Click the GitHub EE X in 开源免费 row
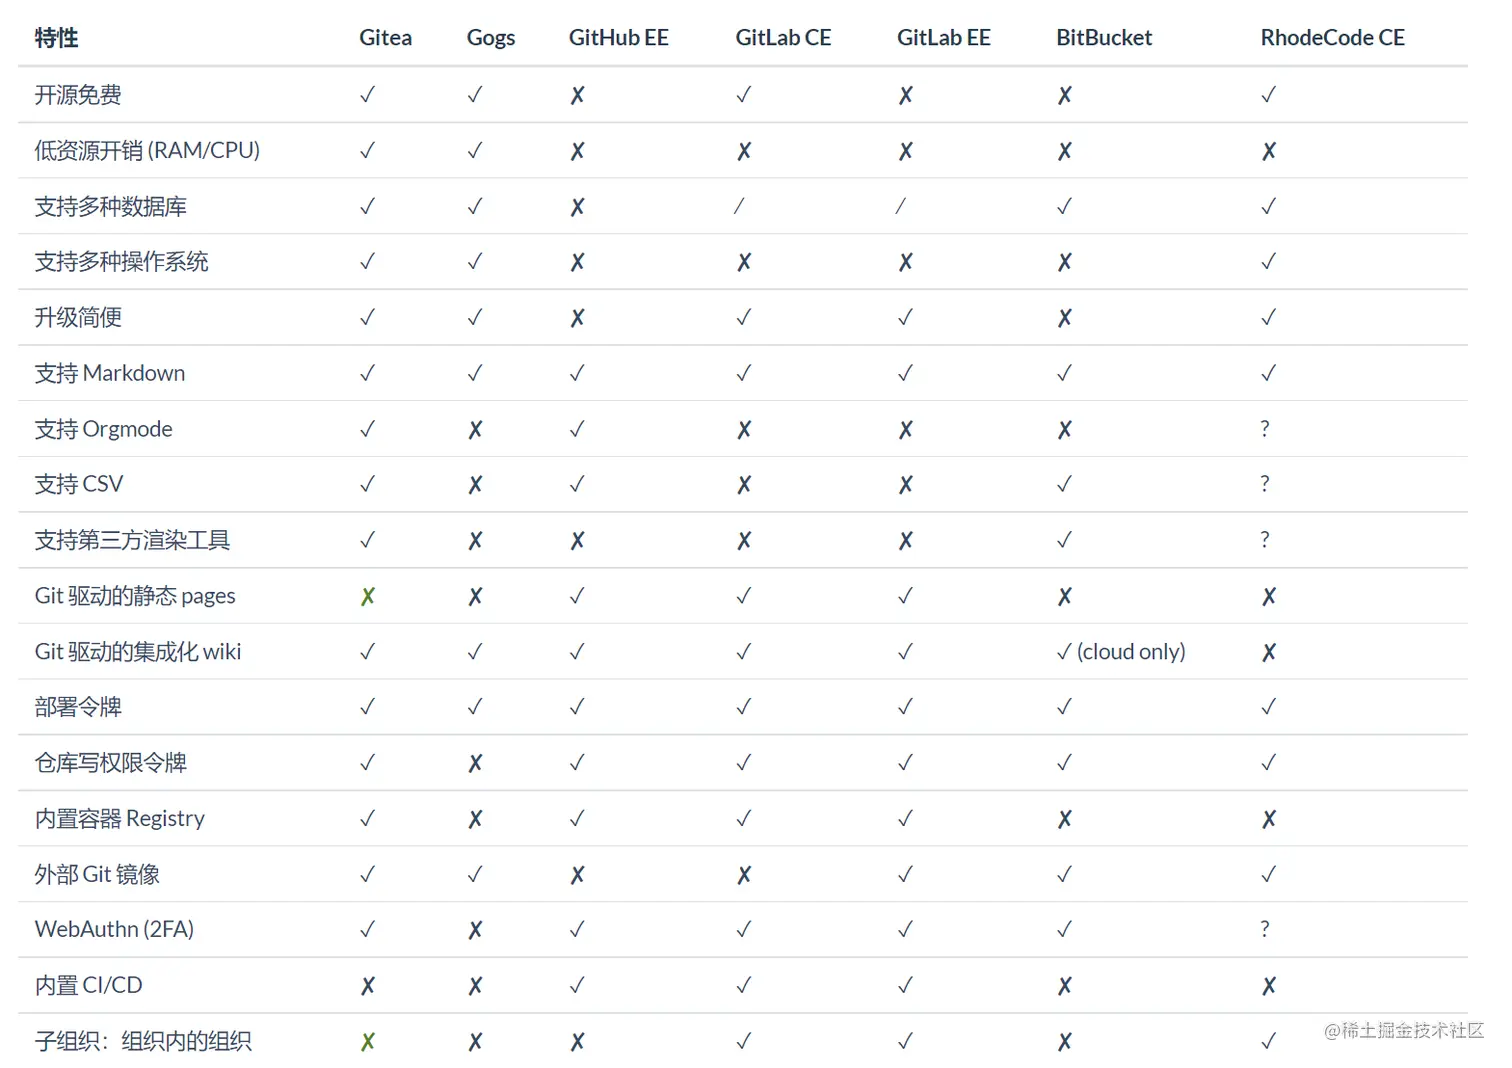This screenshot has height=1068, width=1512. (577, 96)
